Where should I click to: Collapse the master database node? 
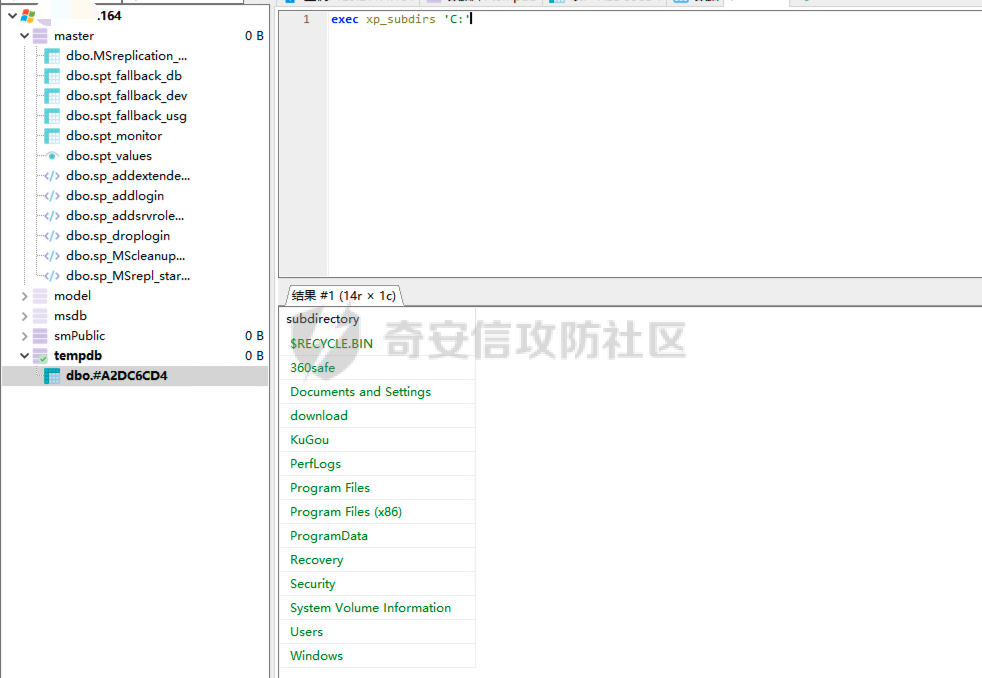25,36
